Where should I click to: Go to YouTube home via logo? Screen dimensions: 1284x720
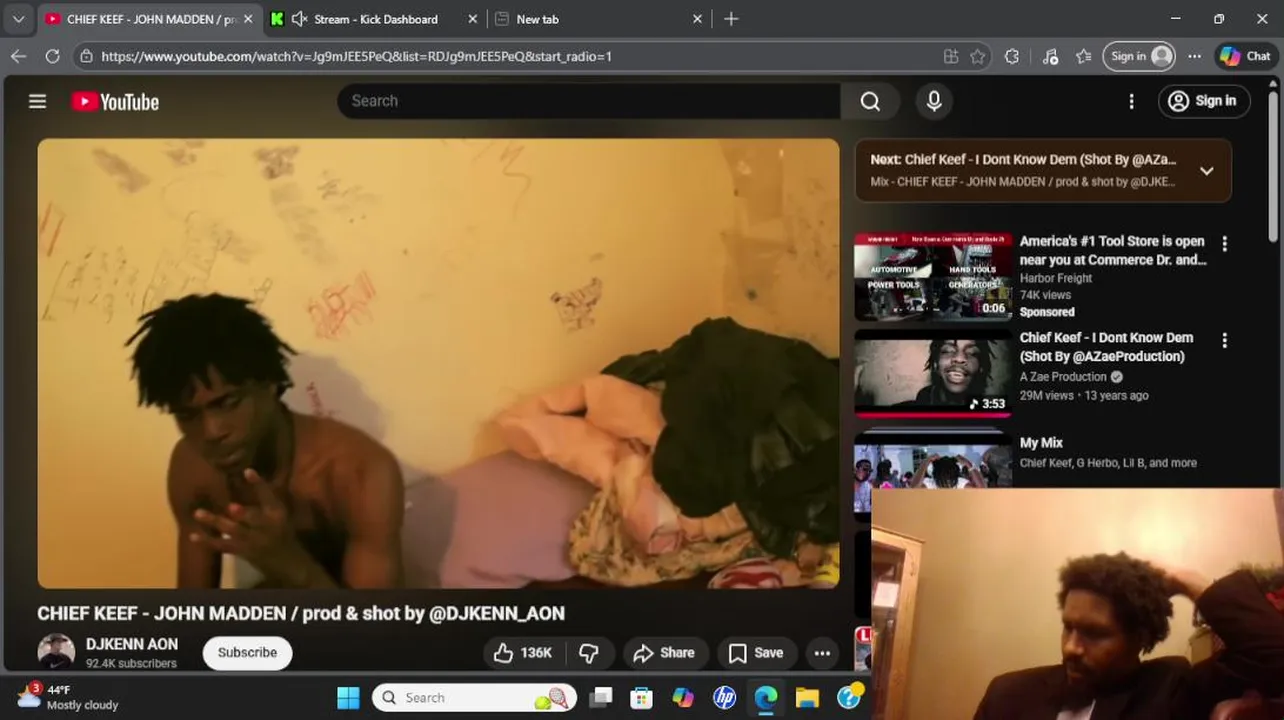tap(115, 102)
